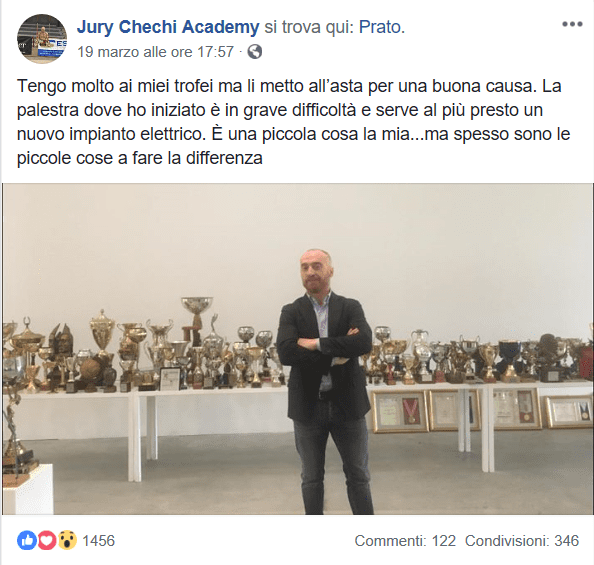The height and width of the screenshot is (565, 594).
Task: Open the three-dots post options menu
Action: (572, 24)
